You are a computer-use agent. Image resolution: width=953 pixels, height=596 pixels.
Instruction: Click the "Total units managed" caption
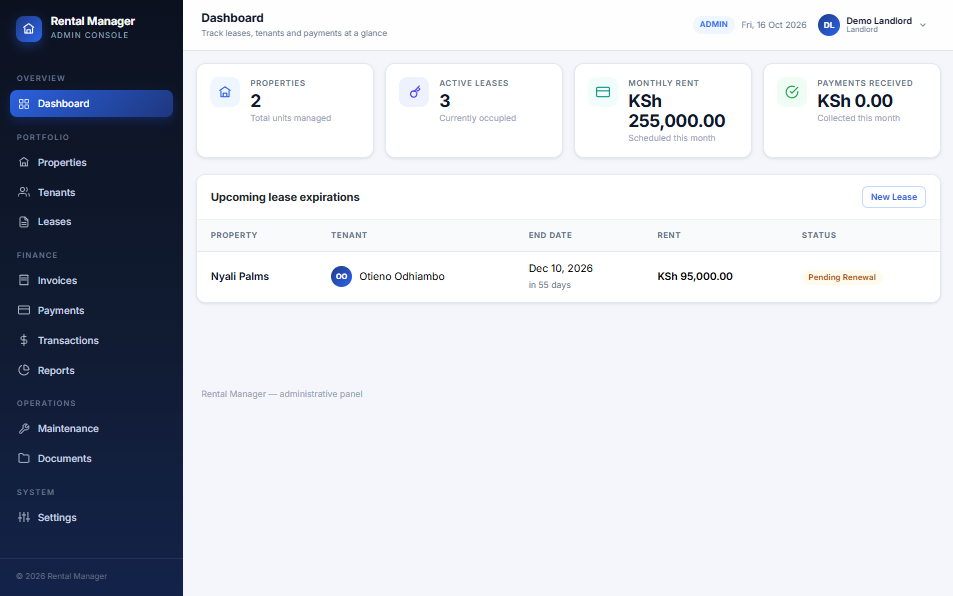point(291,118)
